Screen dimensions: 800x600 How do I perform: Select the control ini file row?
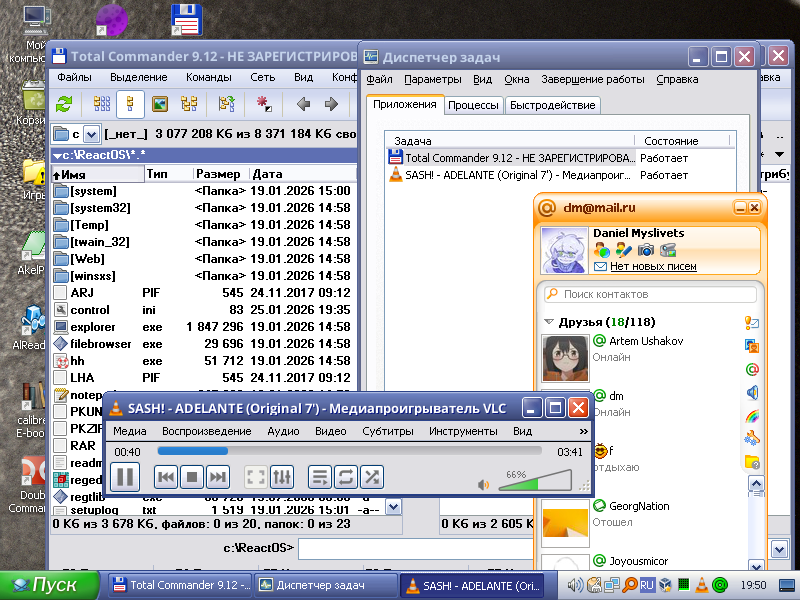[x=203, y=310]
